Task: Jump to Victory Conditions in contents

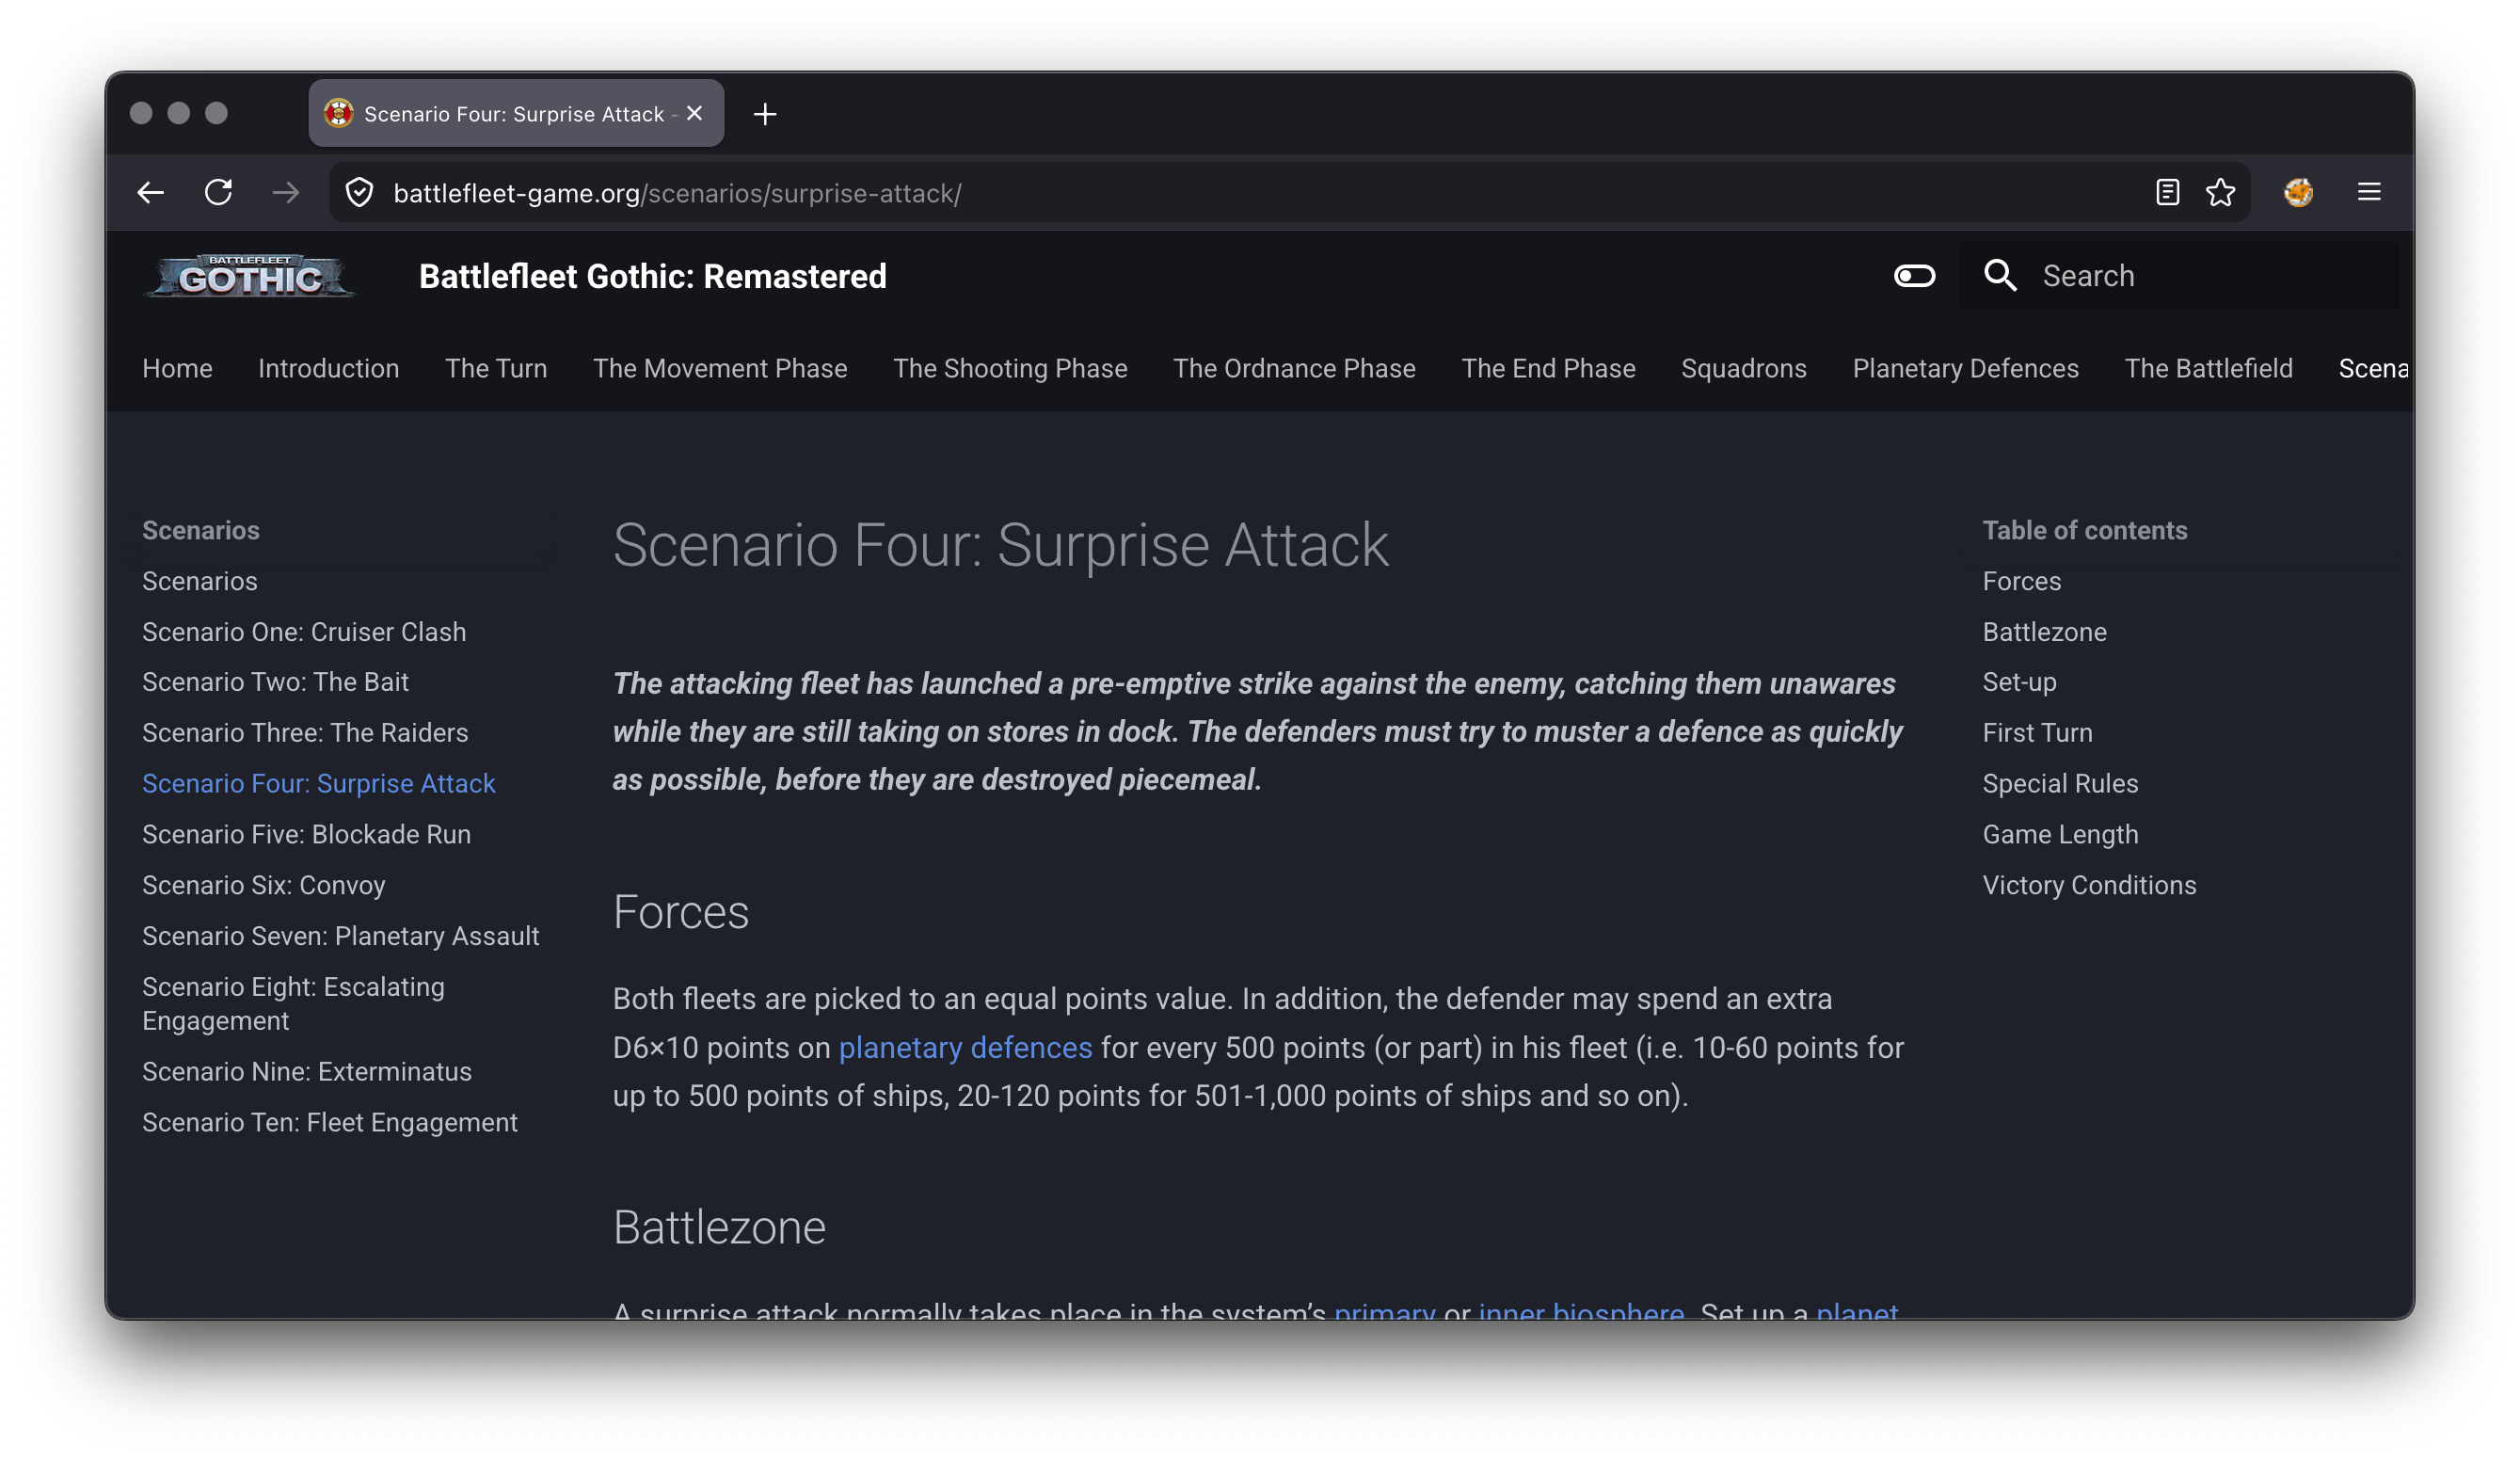Action: tap(2089, 886)
